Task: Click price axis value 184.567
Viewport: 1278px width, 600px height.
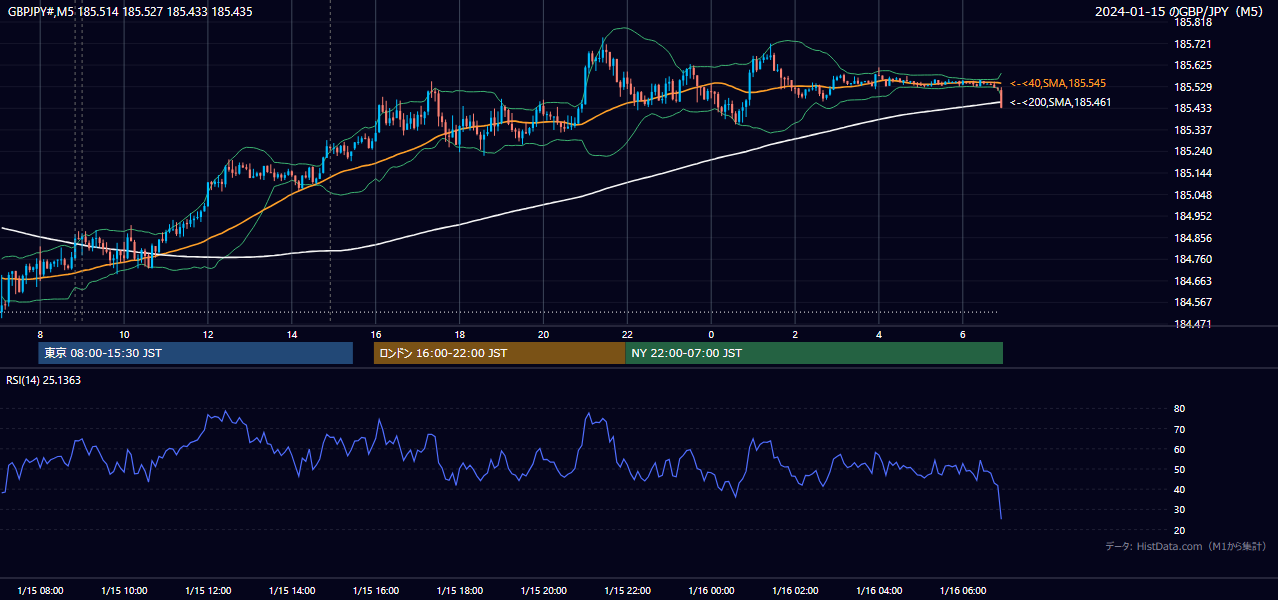Action: [1192, 302]
